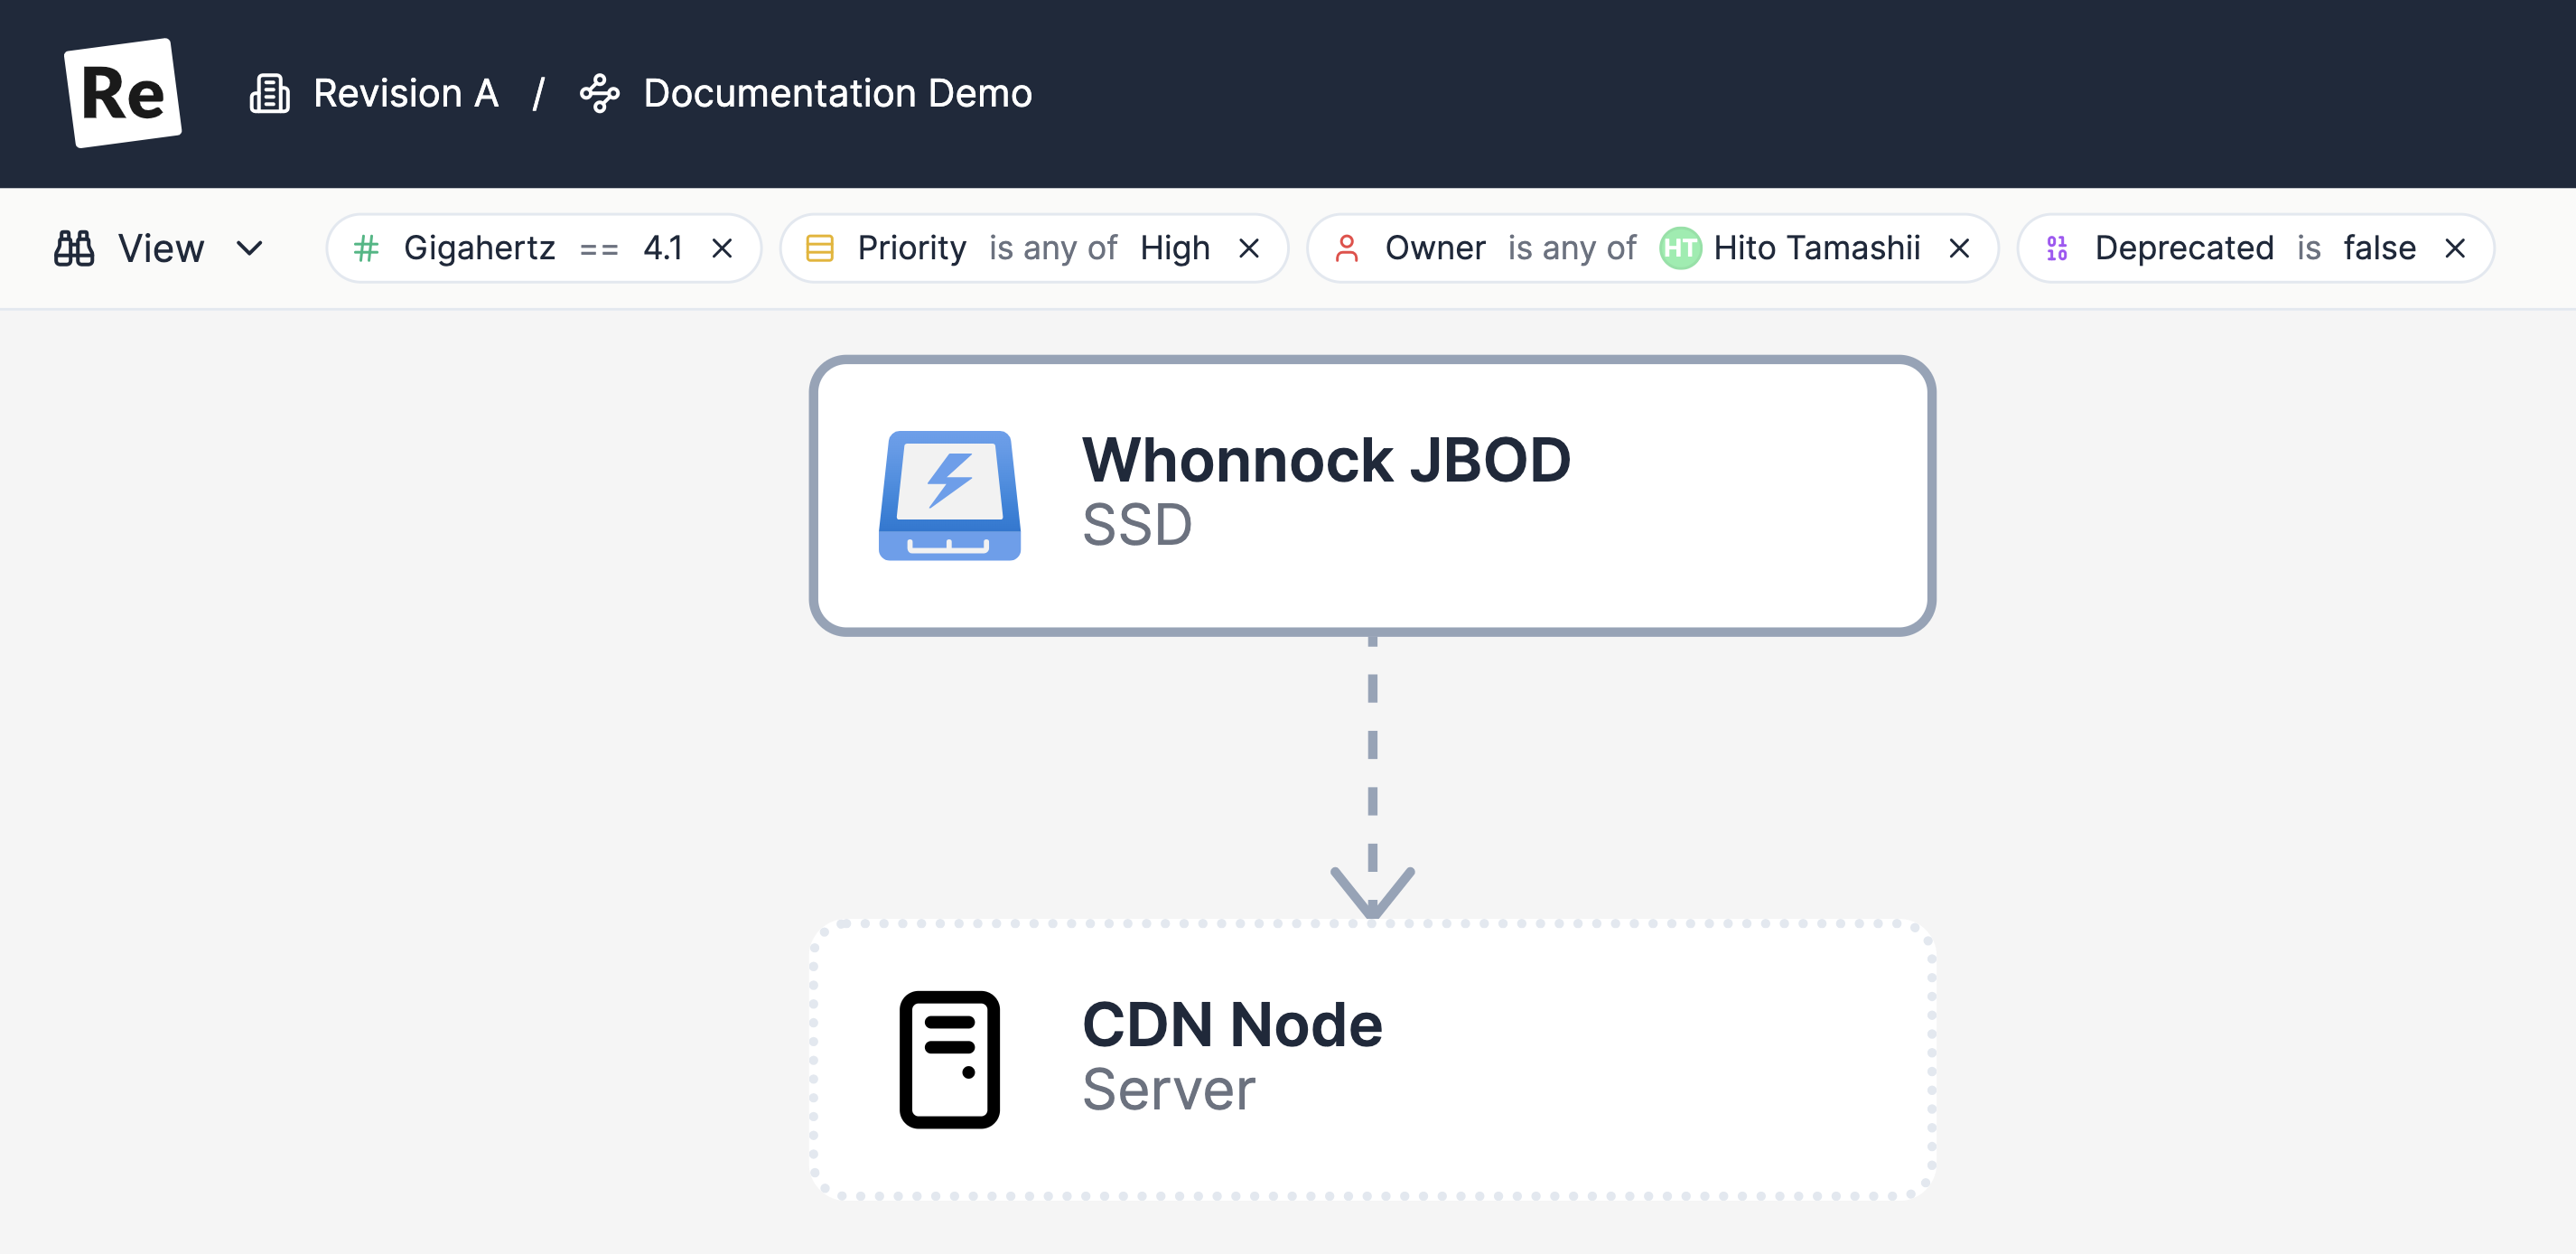Screen dimensions: 2576x1254
Task: Click the Owner person icon
Action: 1346,248
